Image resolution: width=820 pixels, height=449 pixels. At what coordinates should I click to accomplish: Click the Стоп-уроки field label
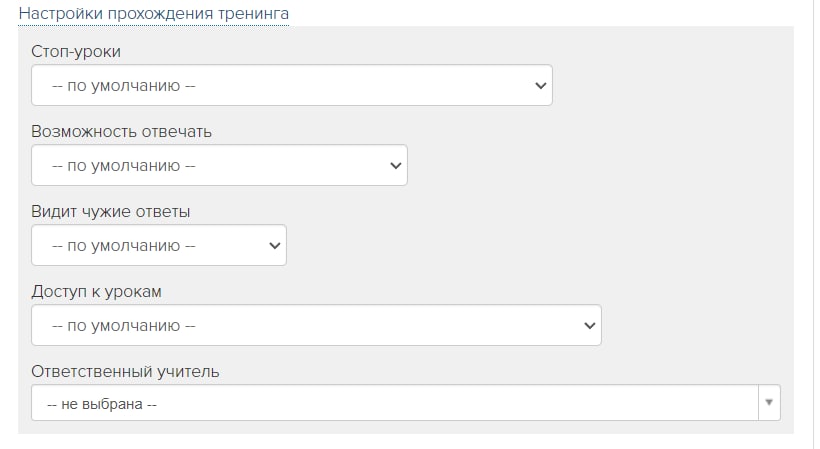tap(76, 52)
